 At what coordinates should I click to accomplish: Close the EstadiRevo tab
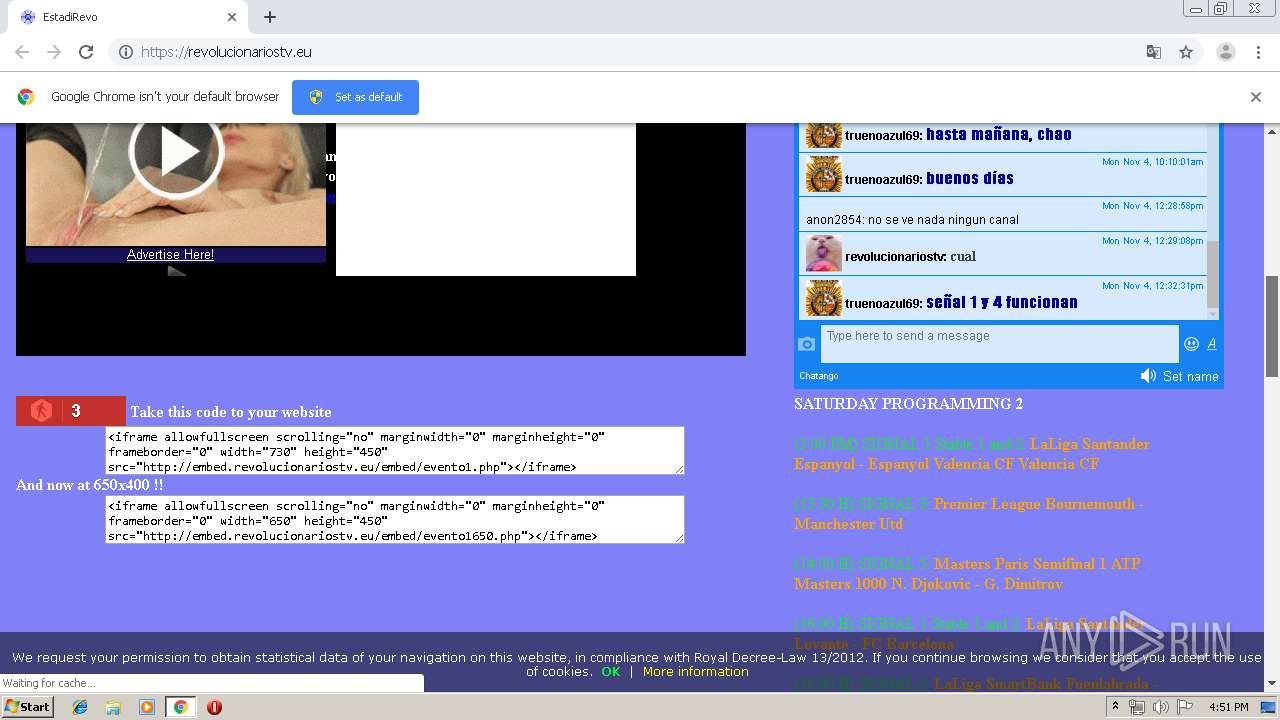pos(232,17)
